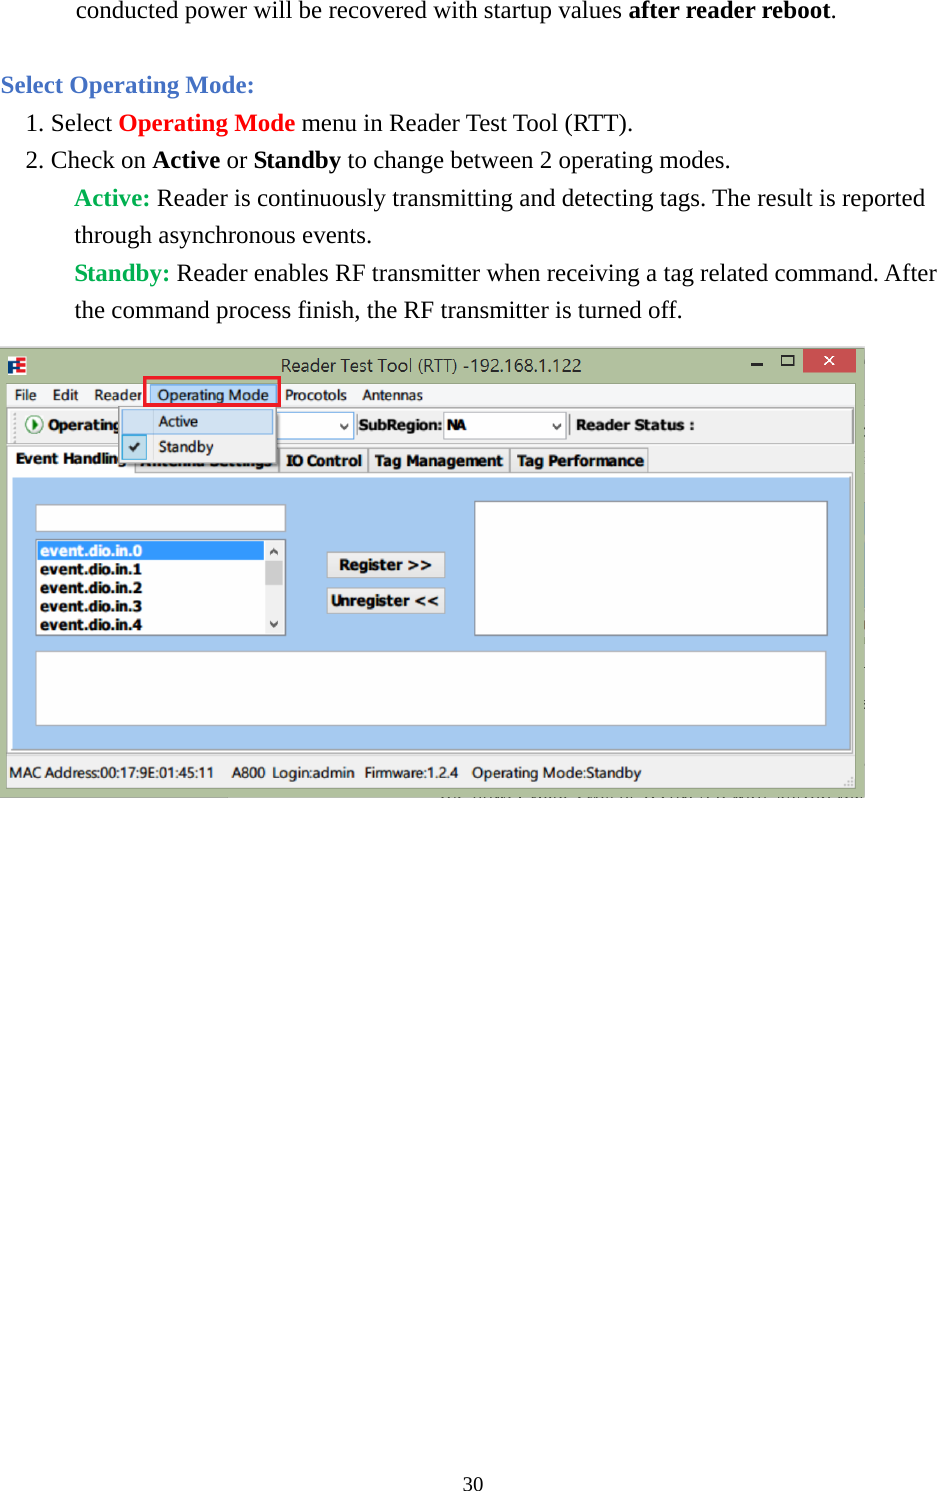Maximize the Reader Test Tool window
This screenshot has width=937, height=1491.
[787, 361]
